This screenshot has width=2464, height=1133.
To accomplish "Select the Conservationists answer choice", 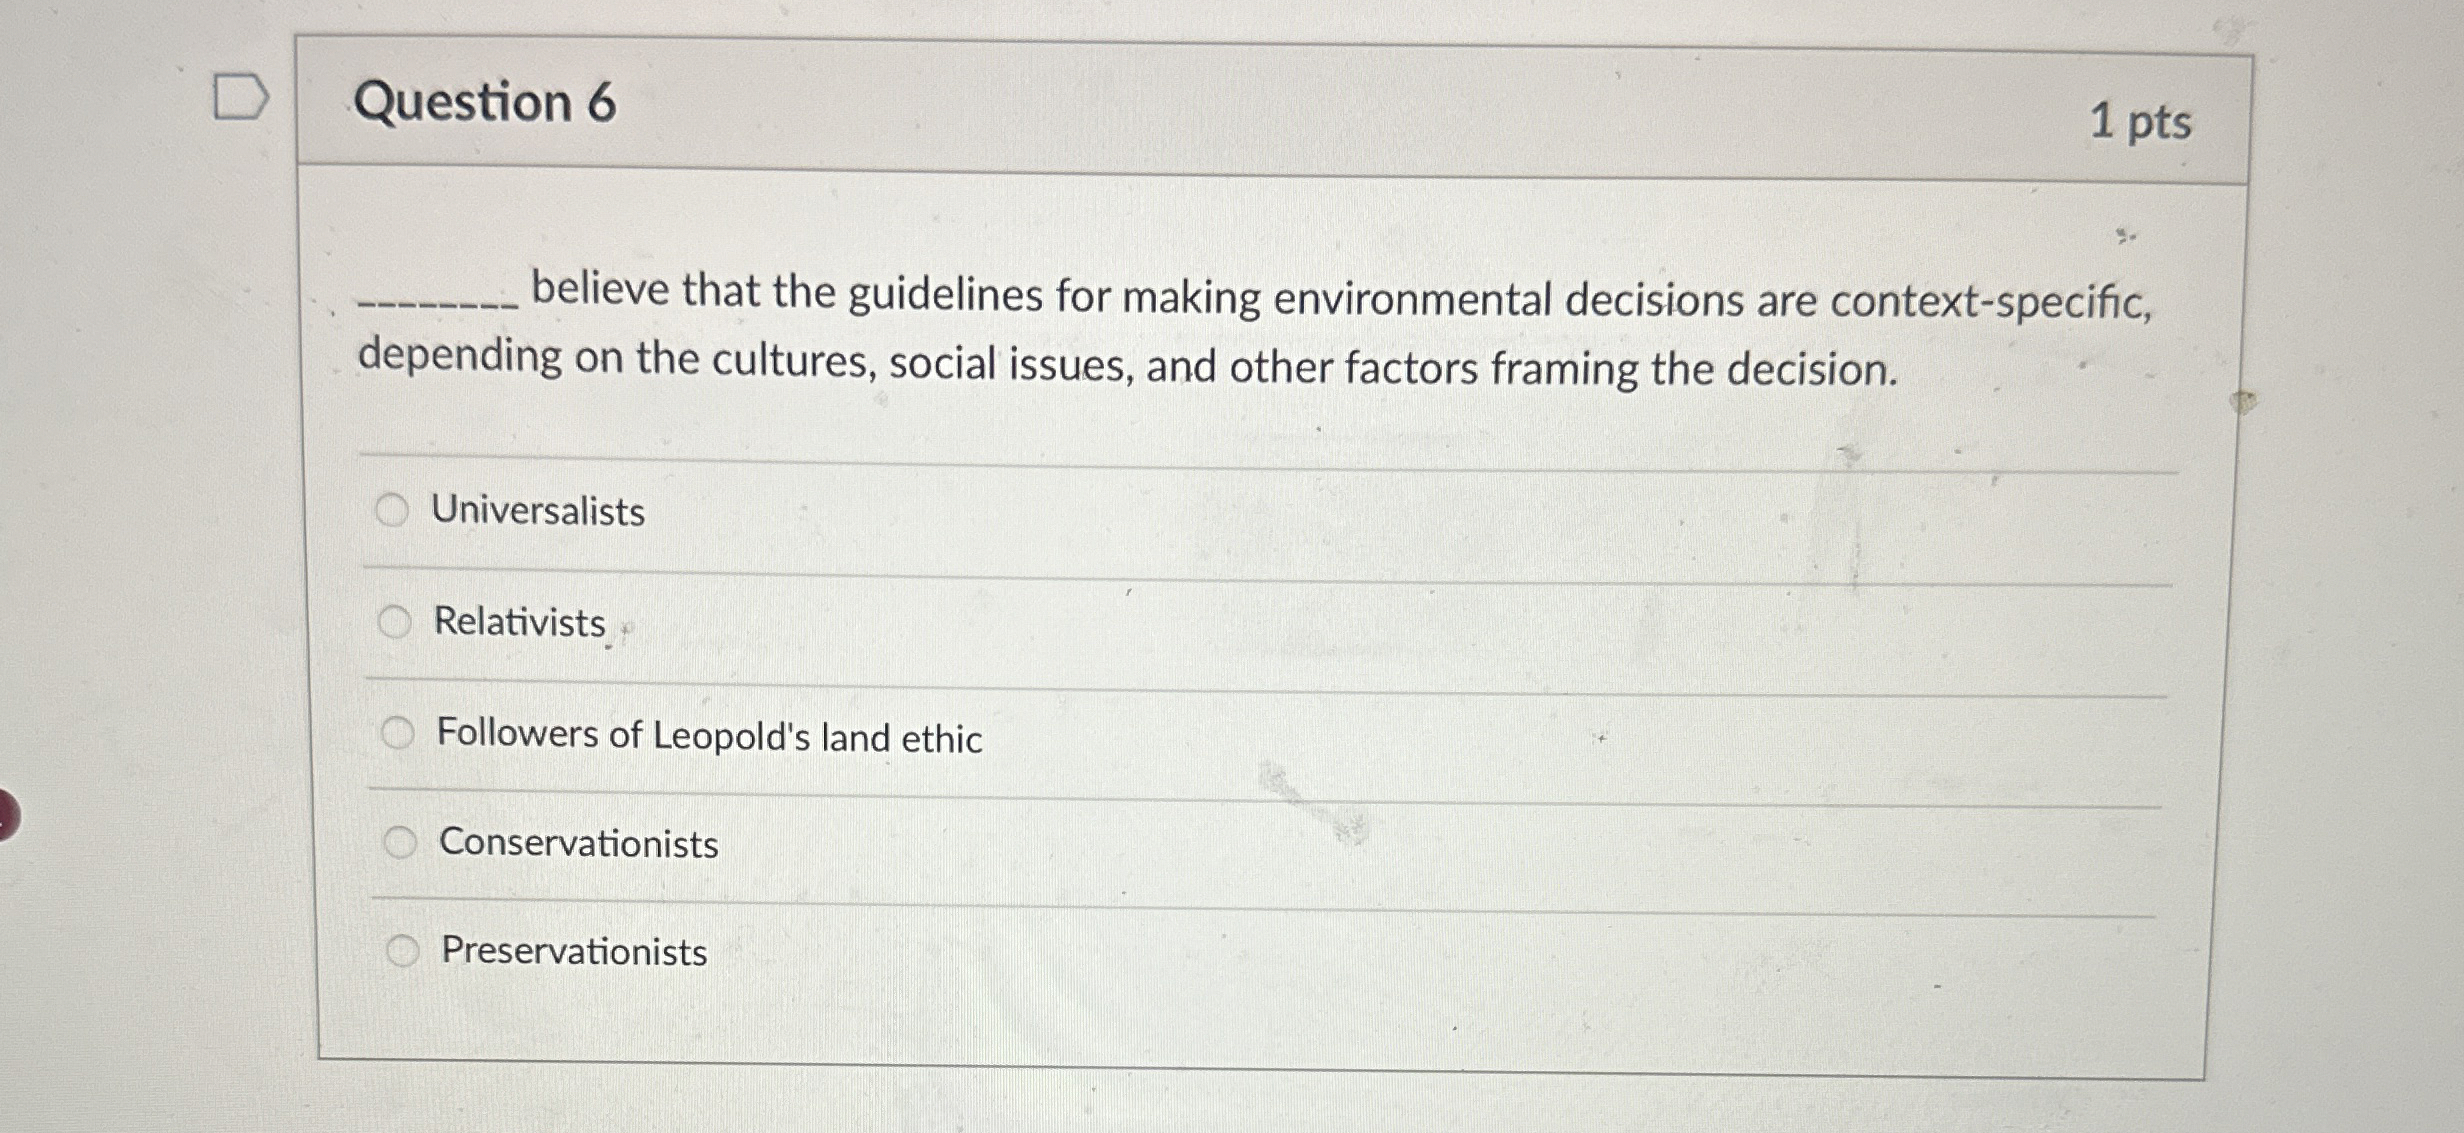I will (x=403, y=842).
